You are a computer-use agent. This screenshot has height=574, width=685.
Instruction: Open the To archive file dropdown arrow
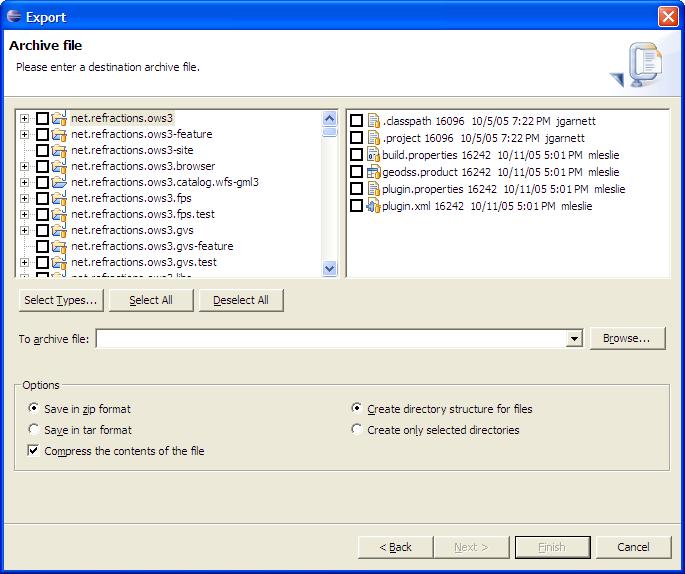[x=574, y=339]
